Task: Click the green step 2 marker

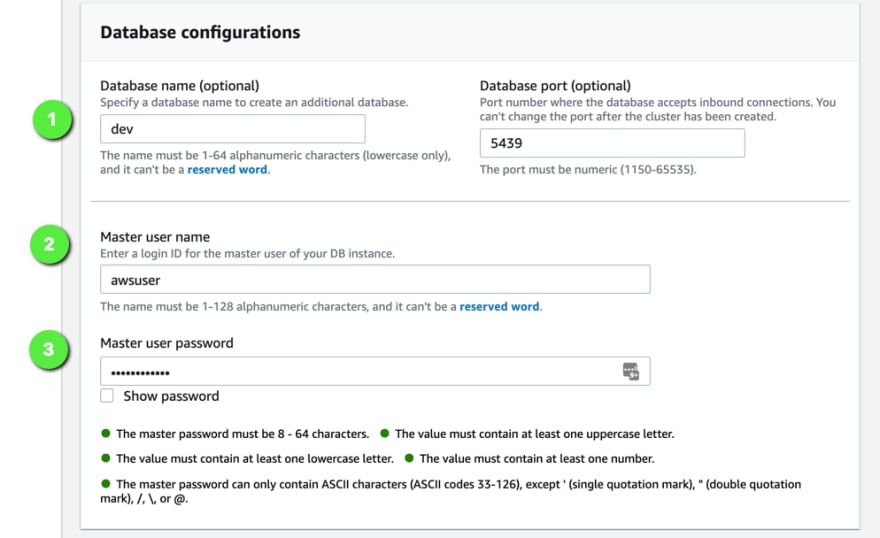Action: pyautogui.click(x=49, y=244)
